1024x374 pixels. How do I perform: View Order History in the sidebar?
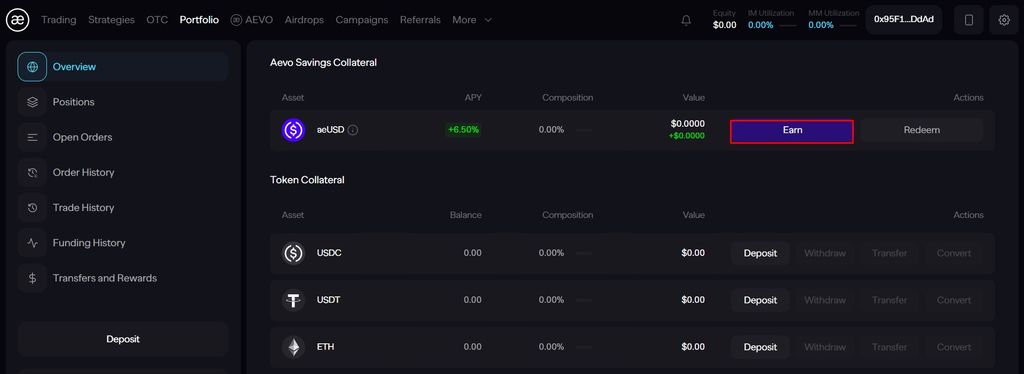click(x=123, y=172)
